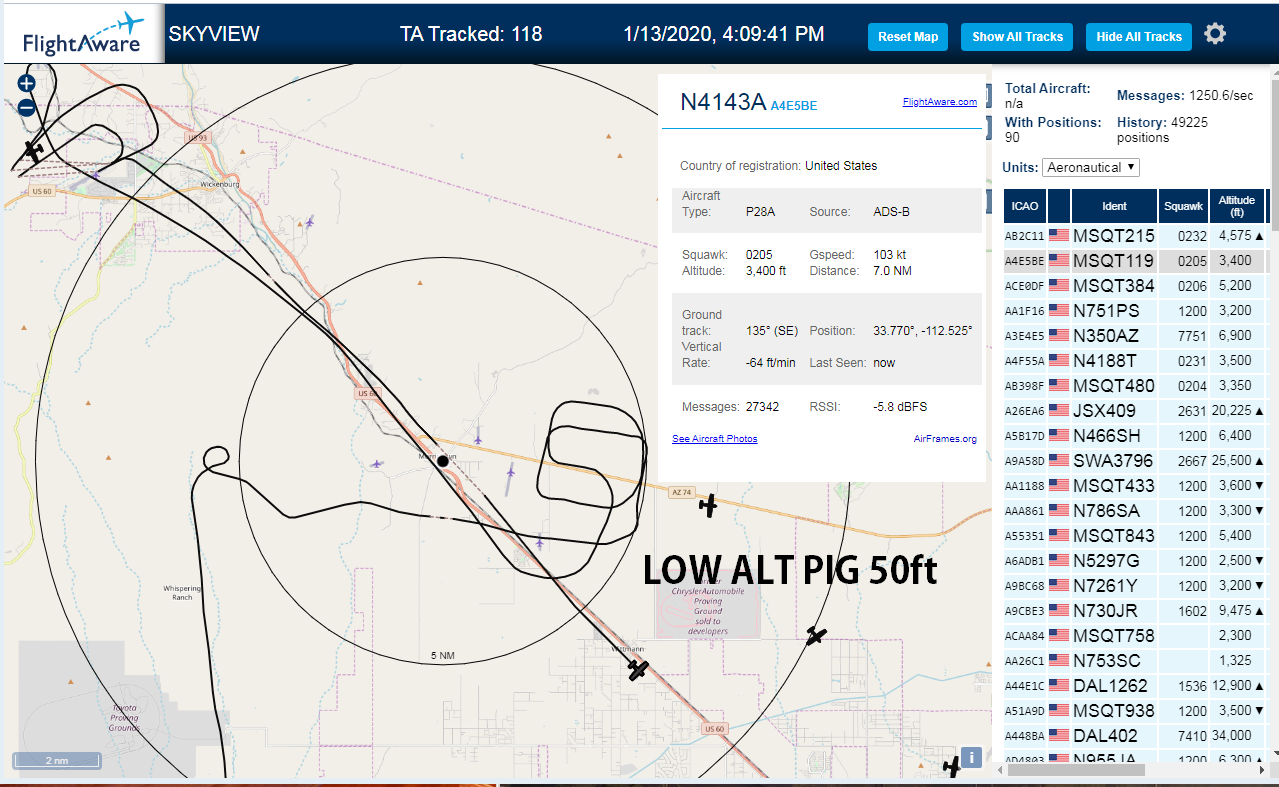
Task: Select the MSQT384 aircraft row
Action: (1136, 286)
